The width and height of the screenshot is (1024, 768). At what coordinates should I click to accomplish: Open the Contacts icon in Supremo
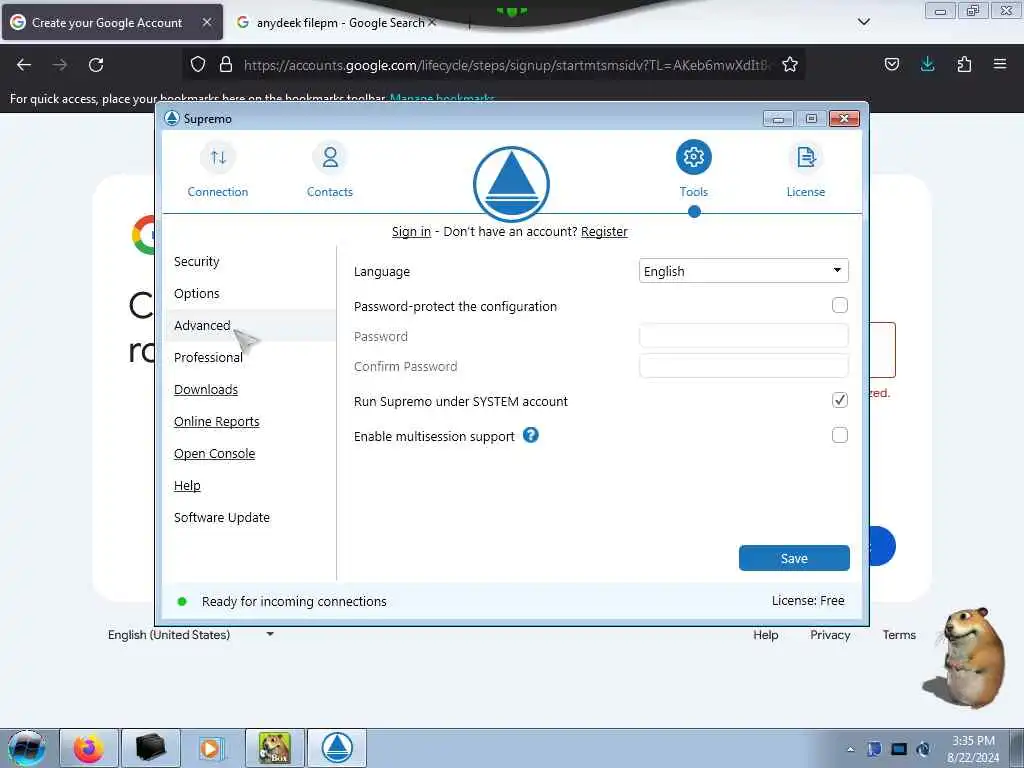tap(330, 157)
